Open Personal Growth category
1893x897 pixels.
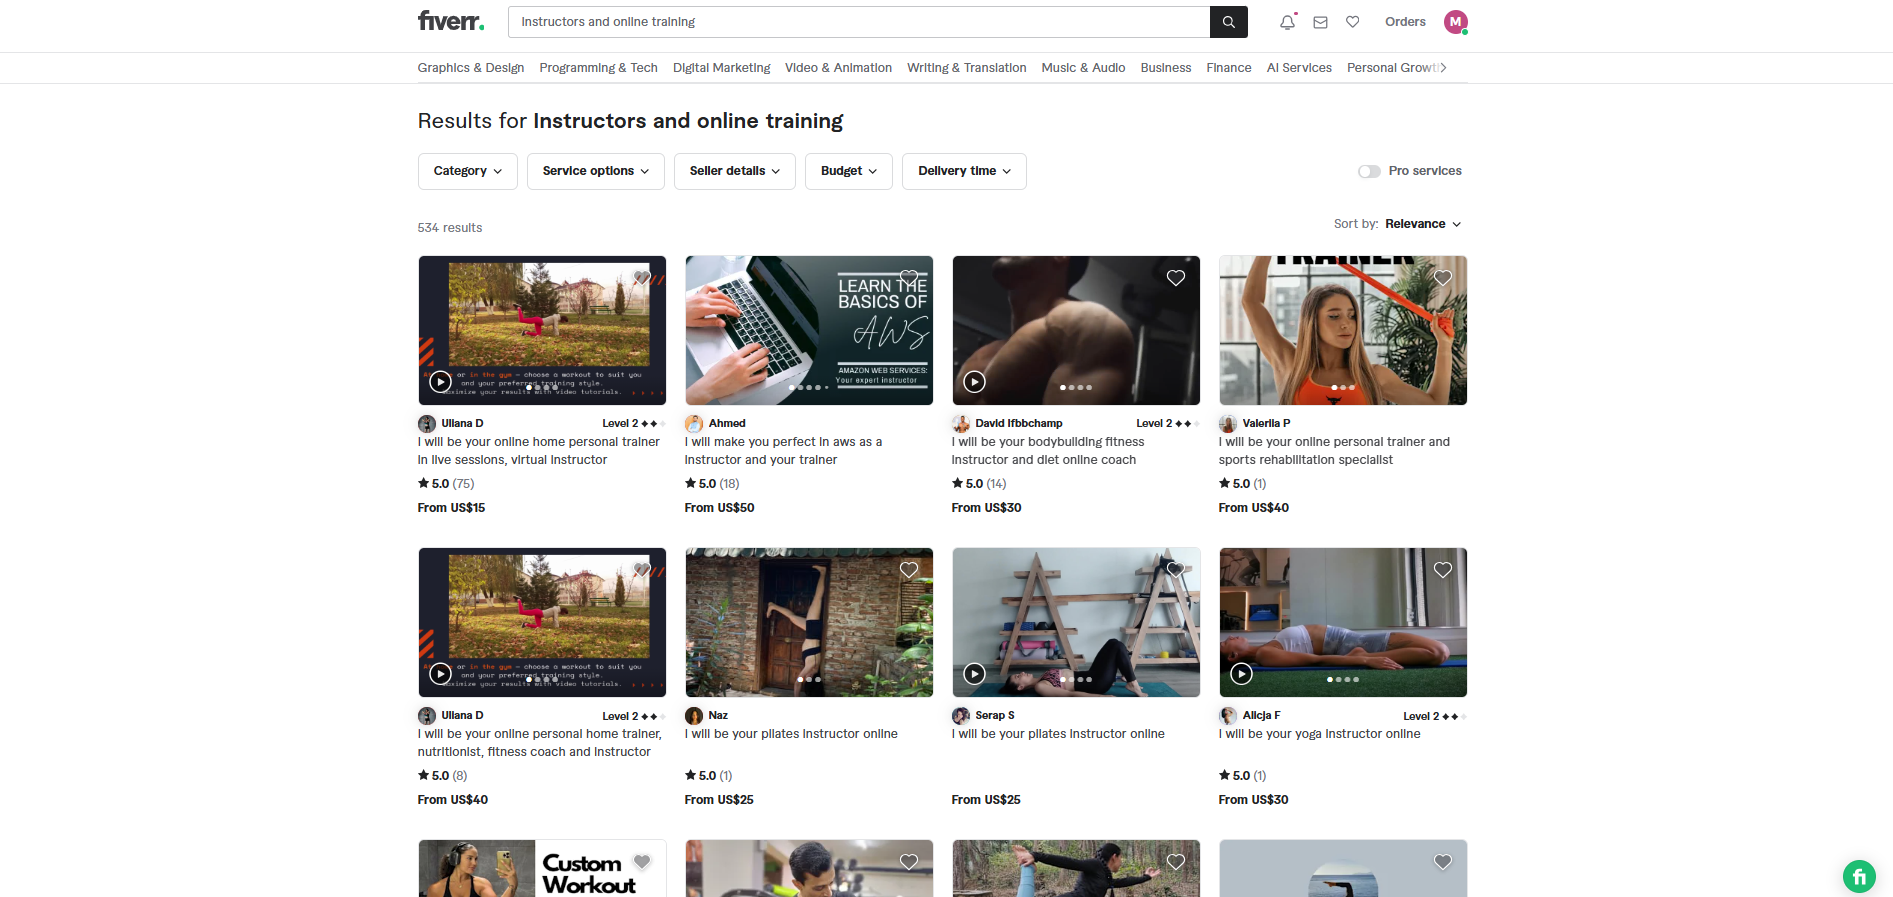click(1393, 68)
